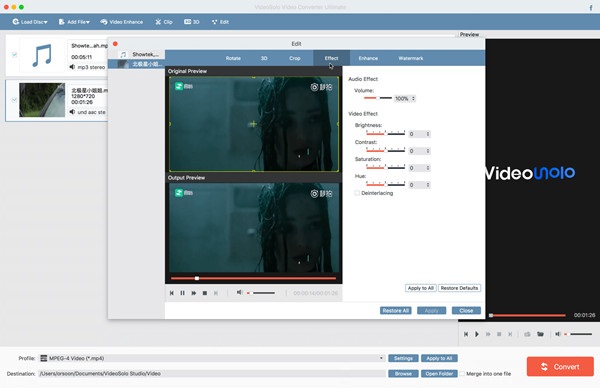Switch to the Enhance tab
The height and width of the screenshot is (388, 600).
pyautogui.click(x=368, y=58)
